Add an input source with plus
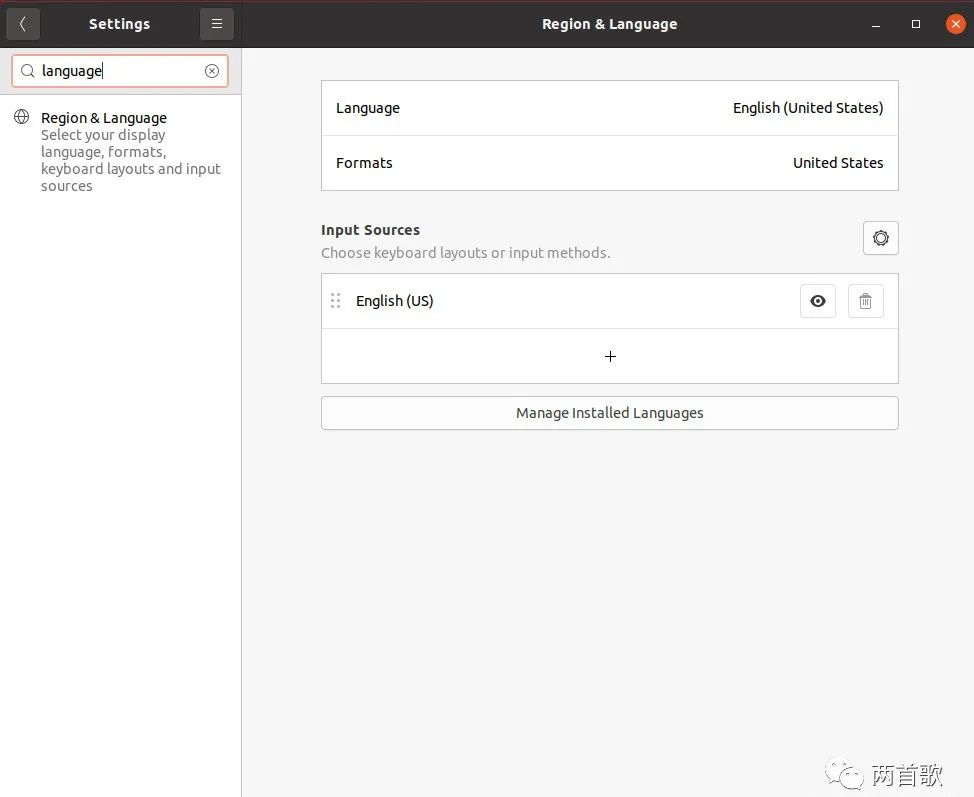The image size is (974, 797). 610,356
